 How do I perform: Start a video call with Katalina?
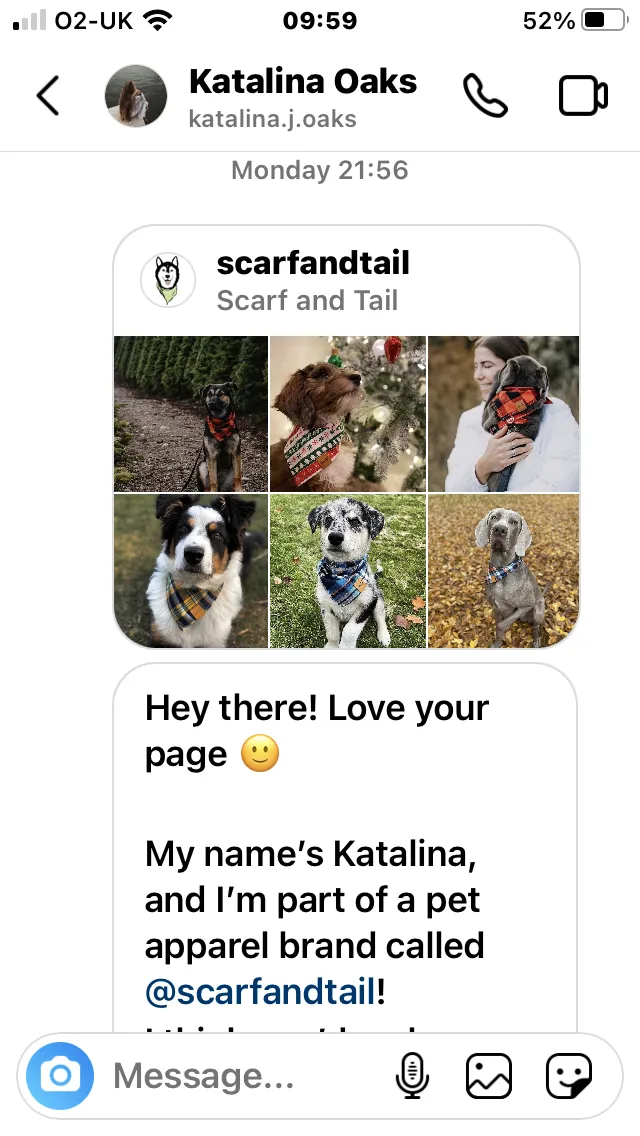coord(583,96)
